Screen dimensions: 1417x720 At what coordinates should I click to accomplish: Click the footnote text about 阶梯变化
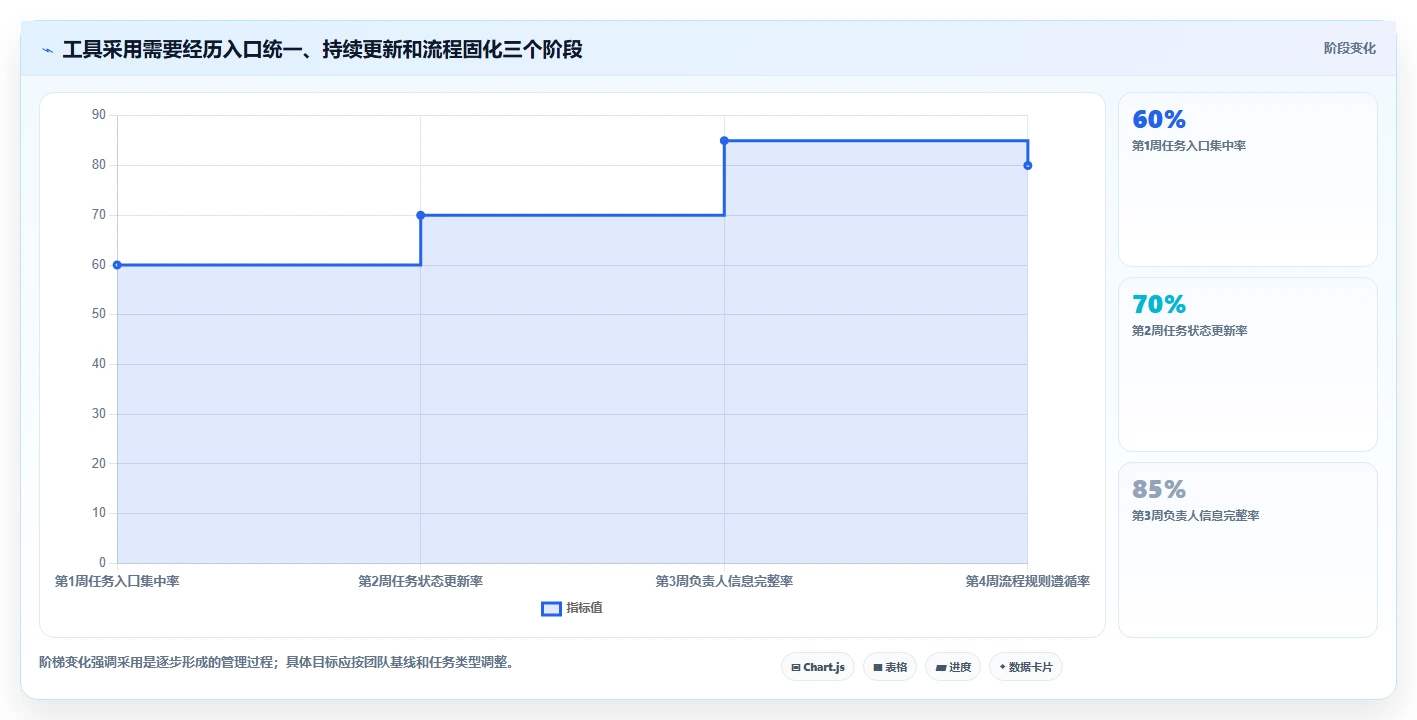pyautogui.click(x=276, y=662)
